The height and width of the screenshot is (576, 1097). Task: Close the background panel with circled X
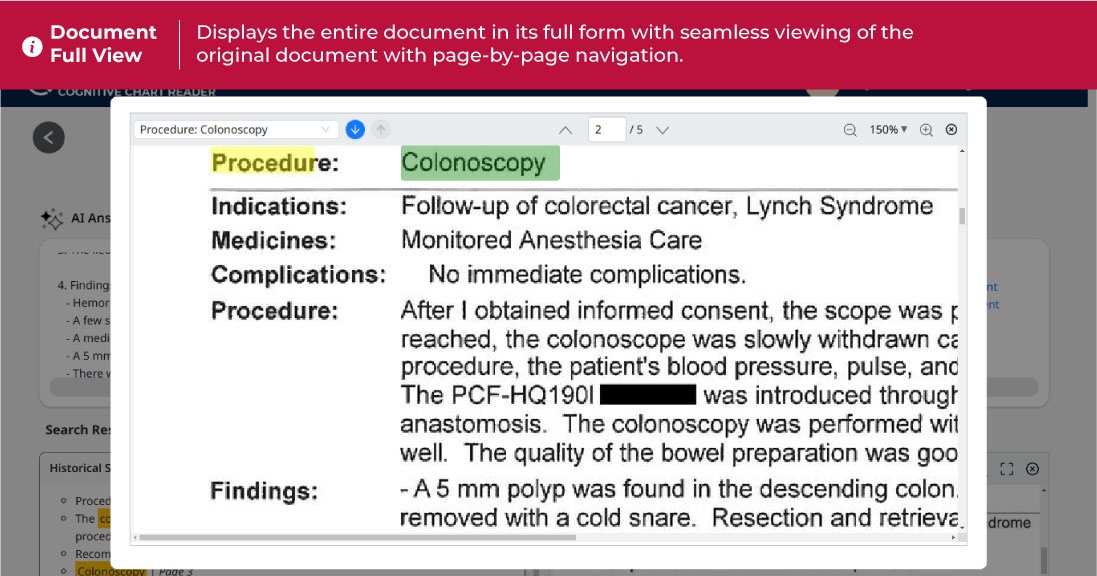(1032, 469)
